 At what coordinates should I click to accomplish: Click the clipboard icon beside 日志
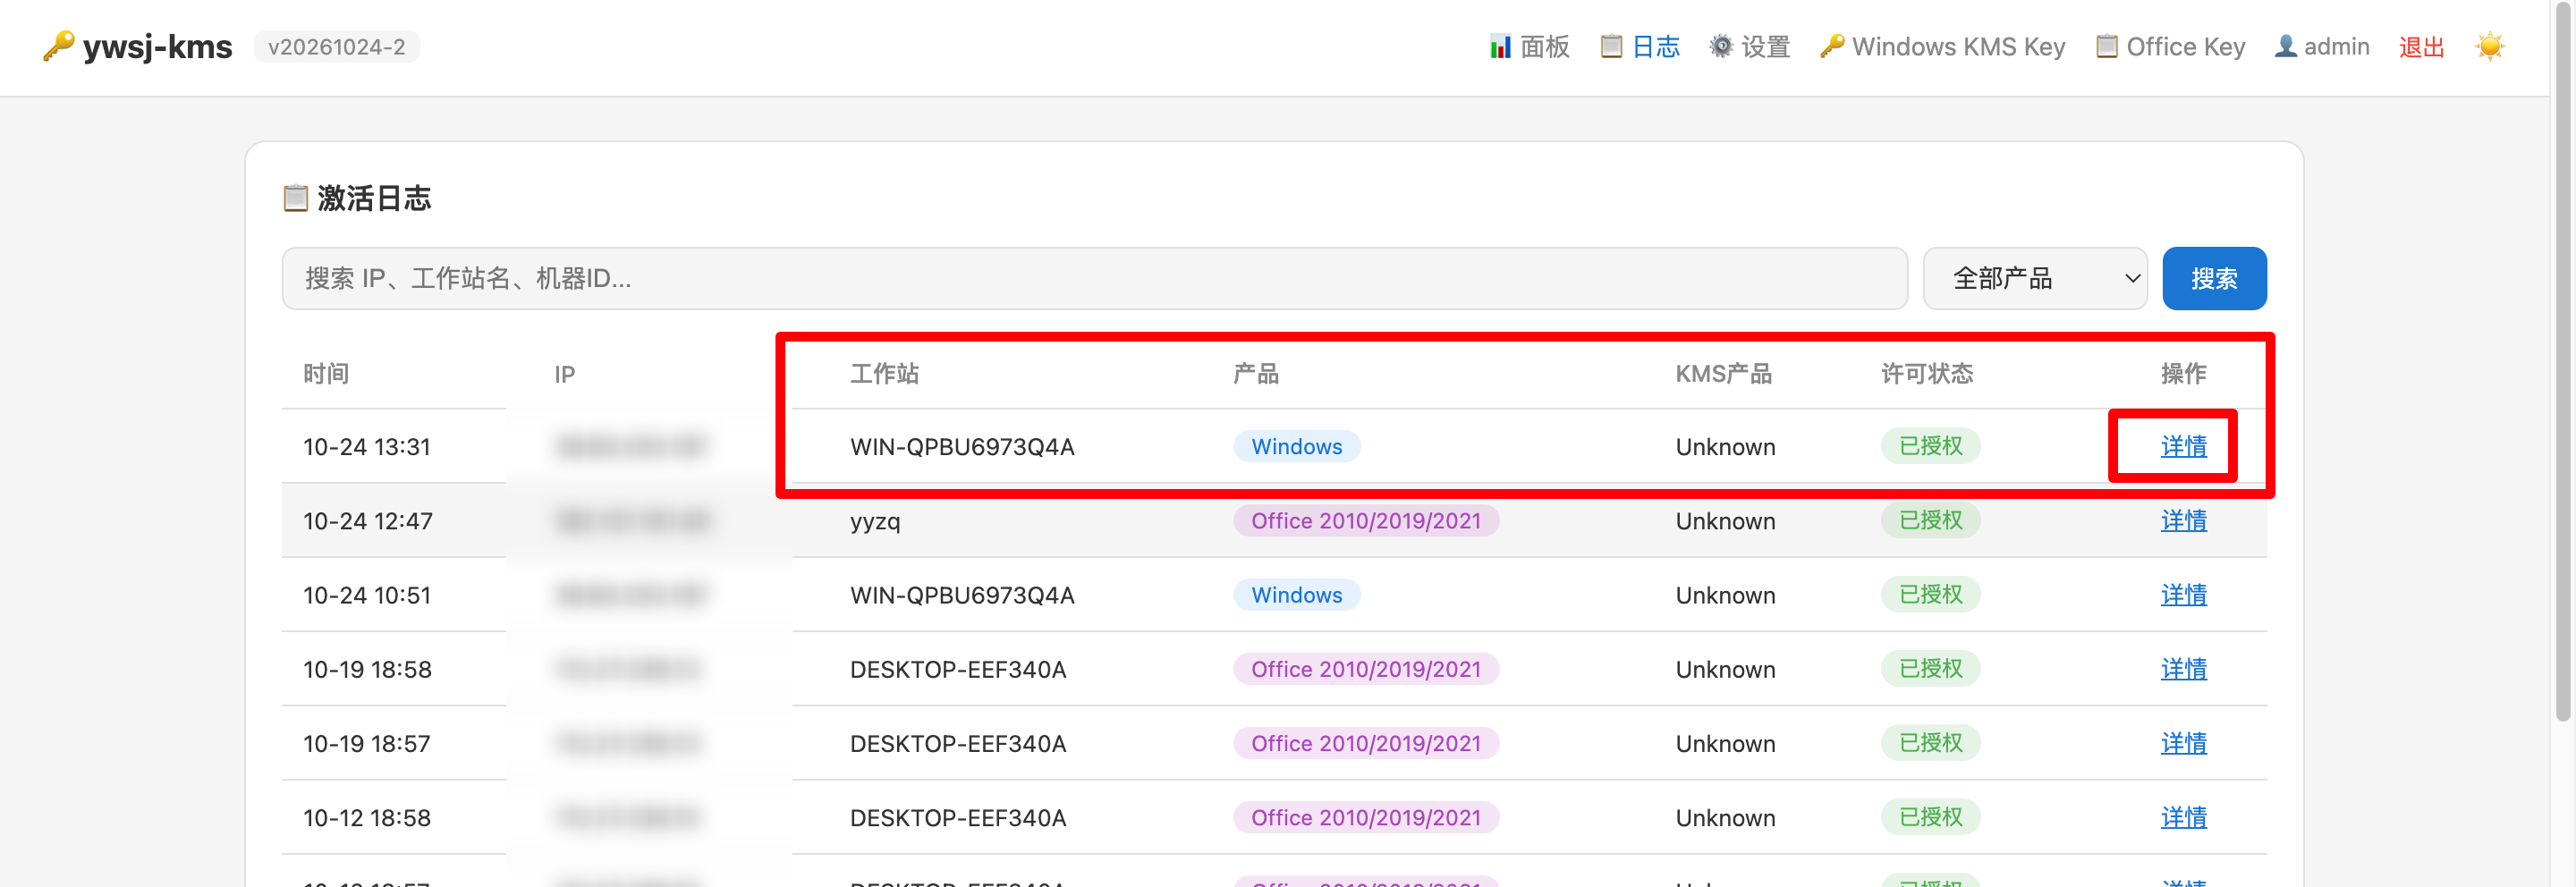pyautogui.click(x=1611, y=47)
